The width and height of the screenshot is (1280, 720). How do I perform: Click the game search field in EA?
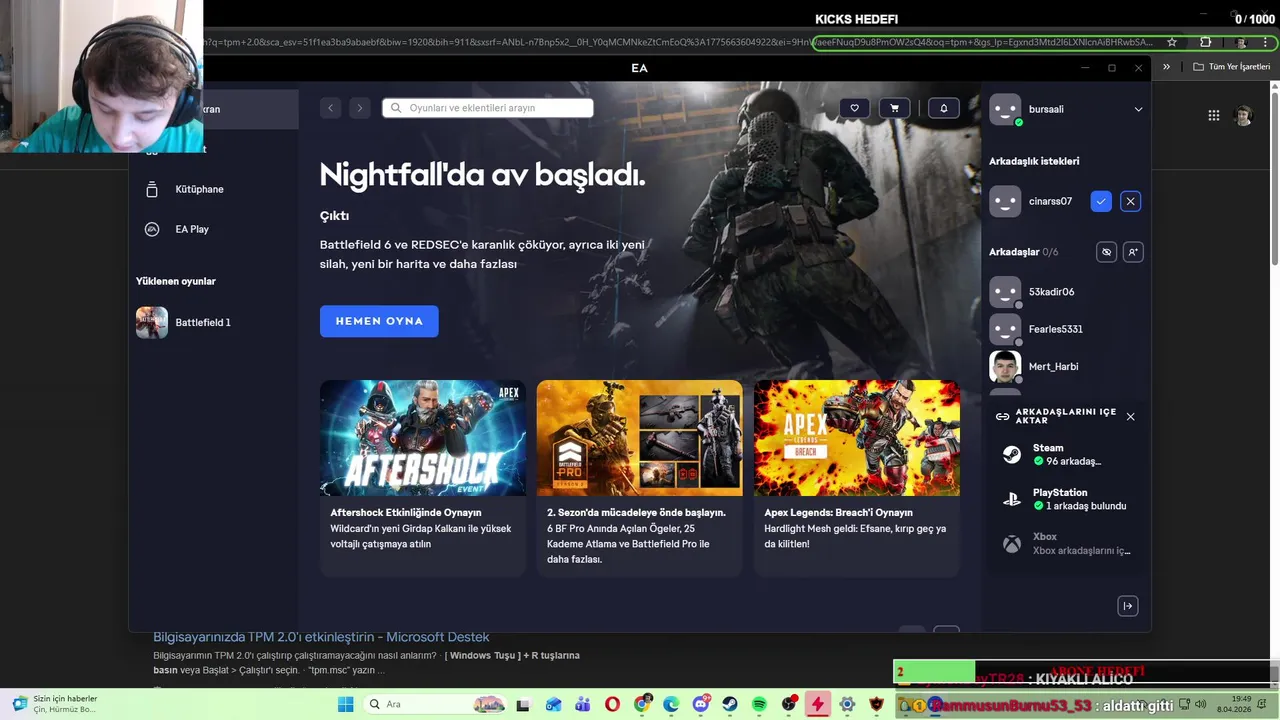point(488,108)
